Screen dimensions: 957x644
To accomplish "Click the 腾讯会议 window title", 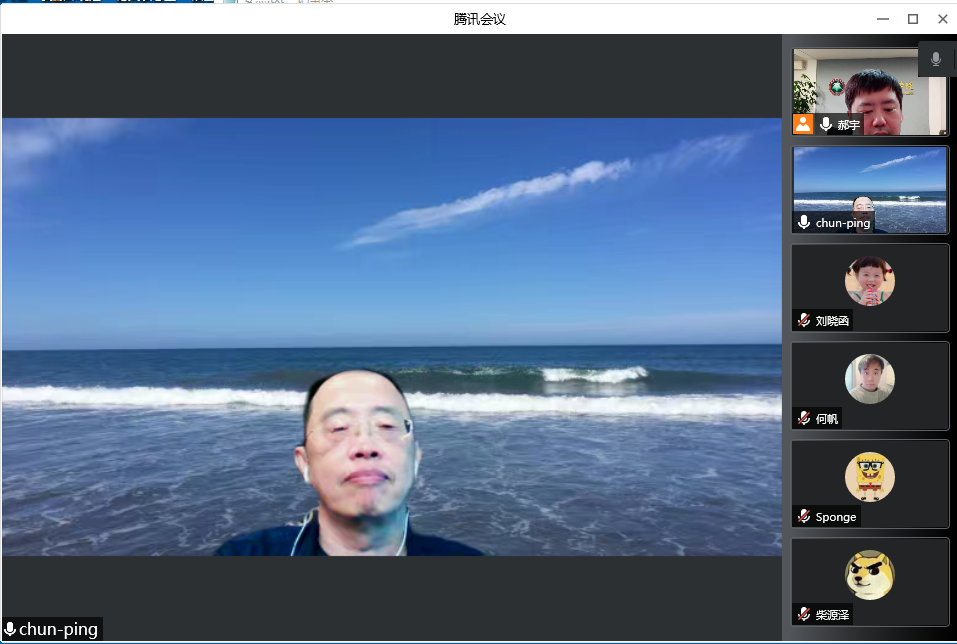I will pos(479,18).
